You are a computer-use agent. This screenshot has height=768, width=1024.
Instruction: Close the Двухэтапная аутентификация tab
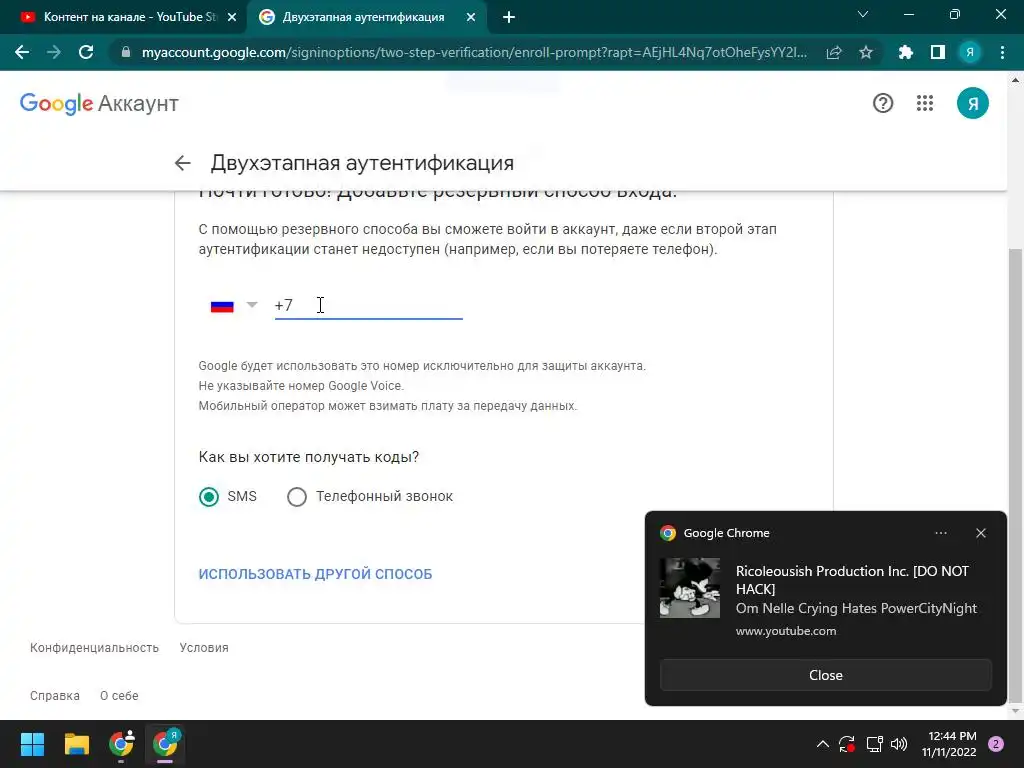coord(471,18)
